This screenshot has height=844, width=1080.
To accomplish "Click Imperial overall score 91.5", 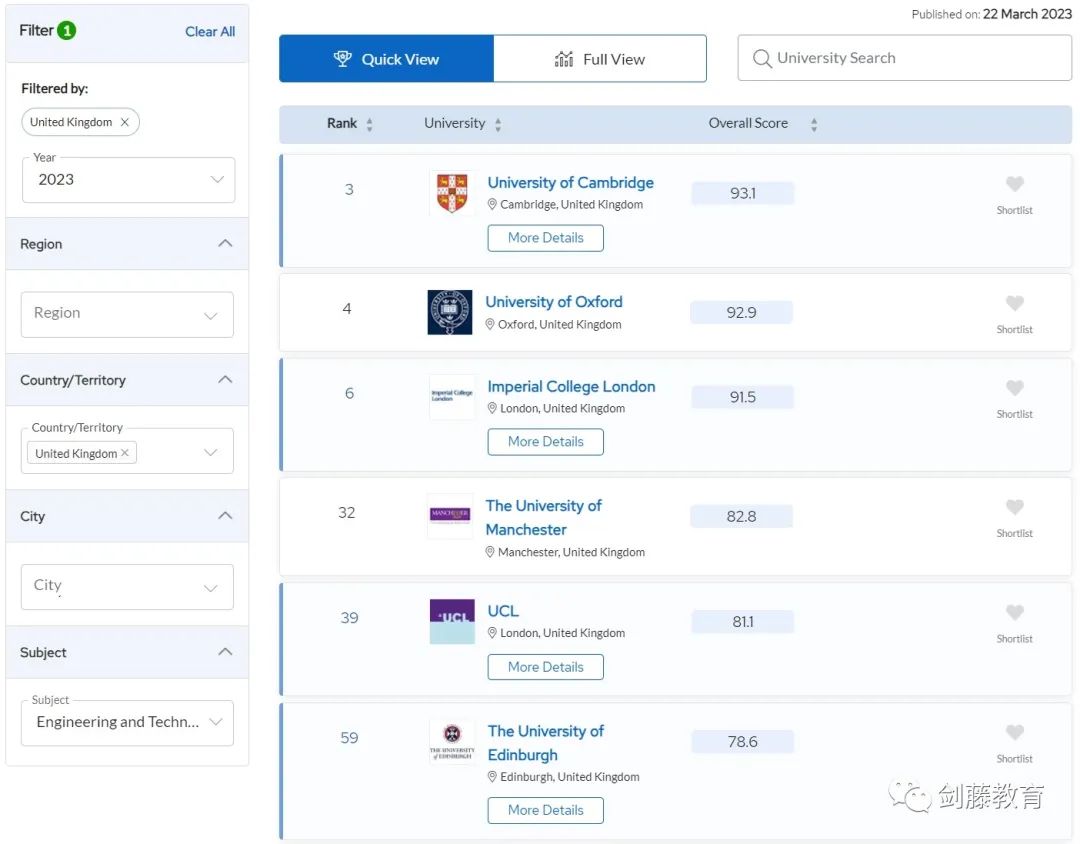I will (742, 397).
